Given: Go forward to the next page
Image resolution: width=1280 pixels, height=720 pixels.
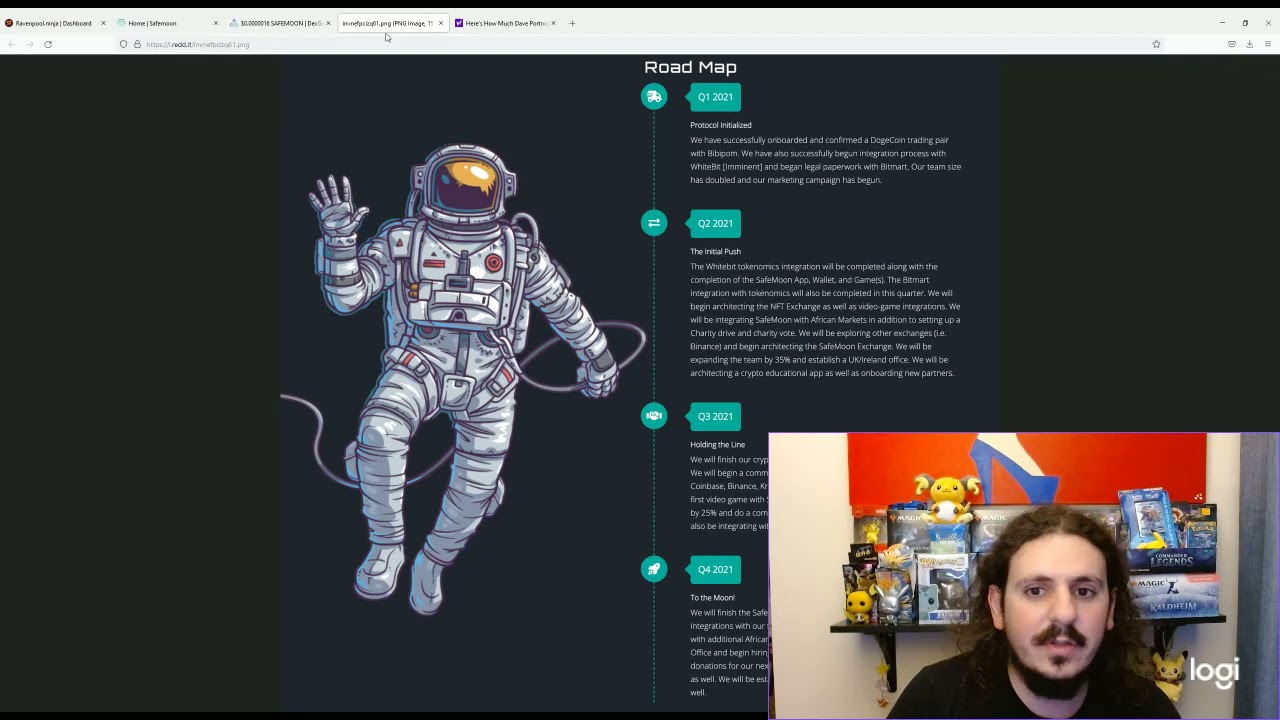Looking at the screenshot, I should (x=29, y=44).
